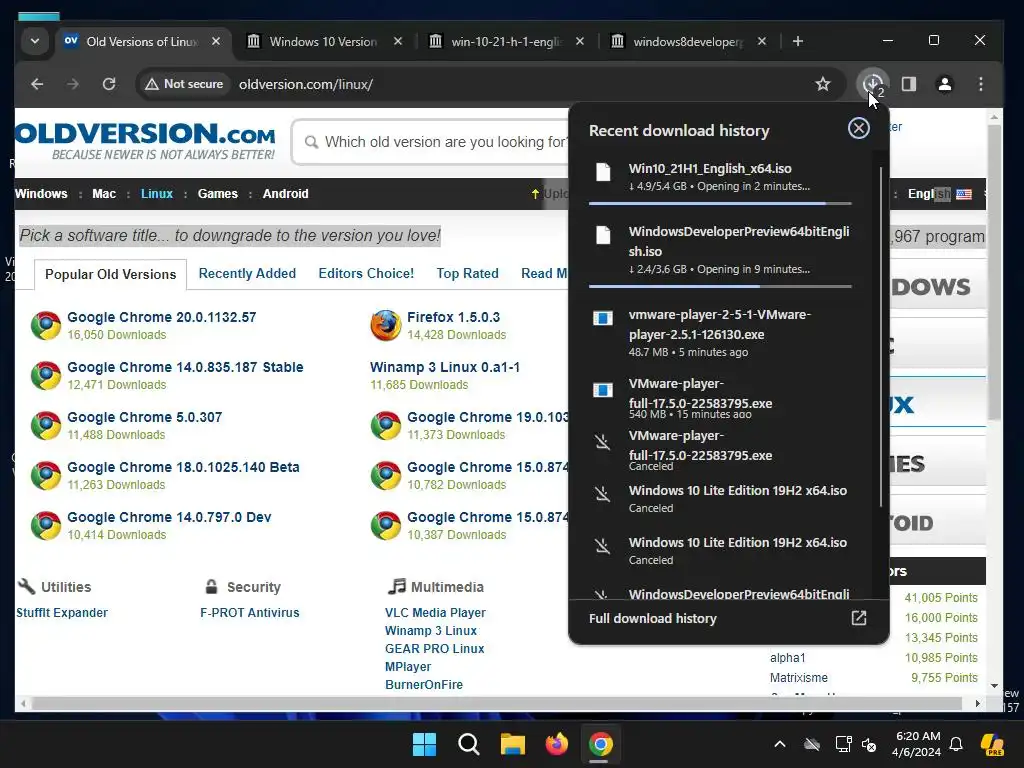Image resolution: width=1024 pixels, height=768 pixels.
Task: Open the Chrome three-dot menu
Action: 980,84
